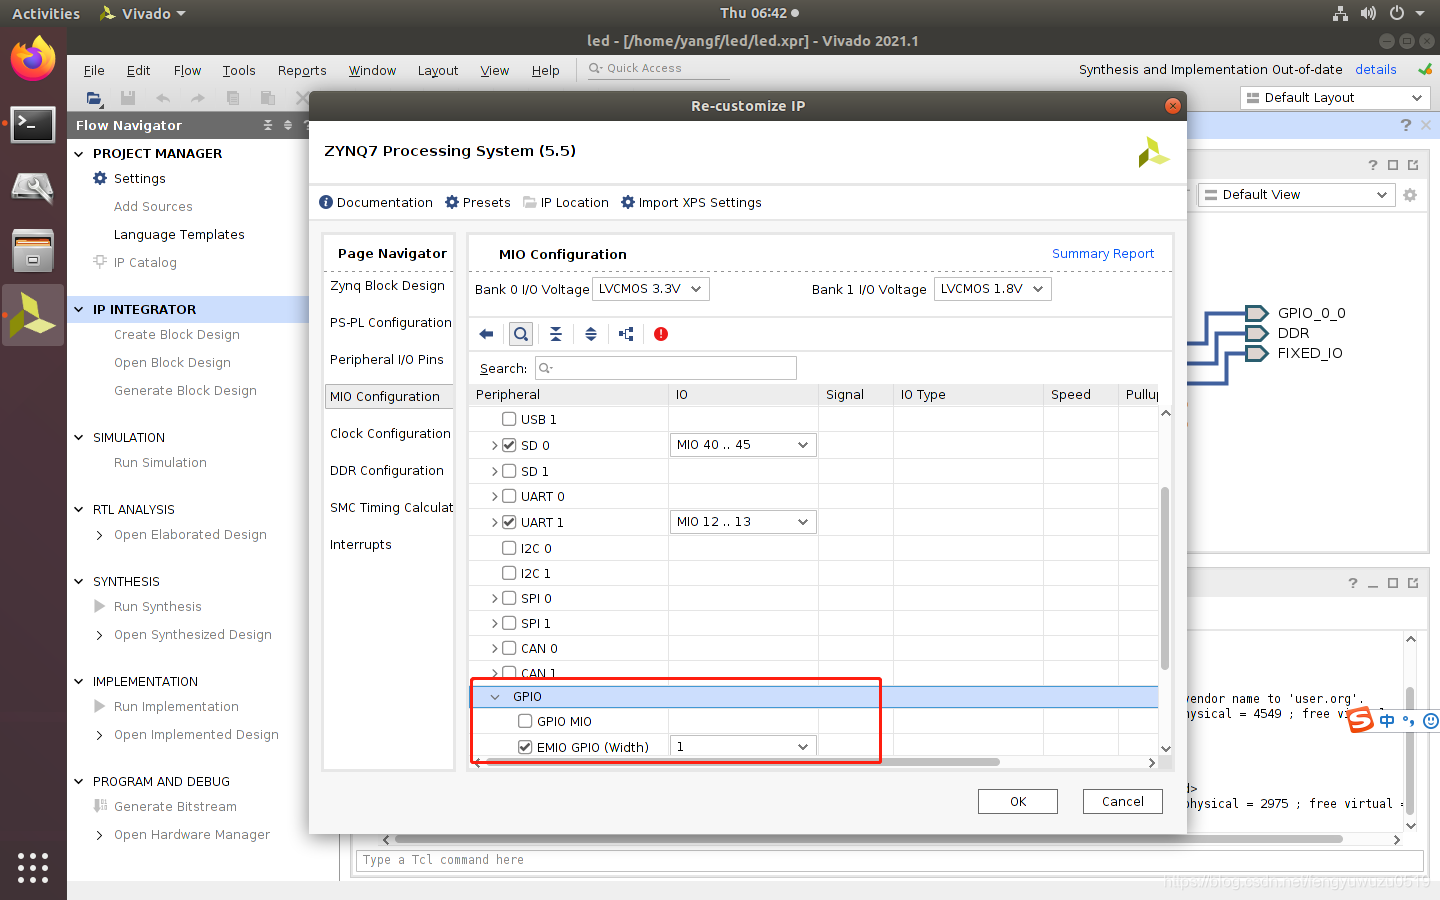Viewport: 1440px width, 900px height.
Task: Open the Summary Report link
Action: click(1102, 253)
